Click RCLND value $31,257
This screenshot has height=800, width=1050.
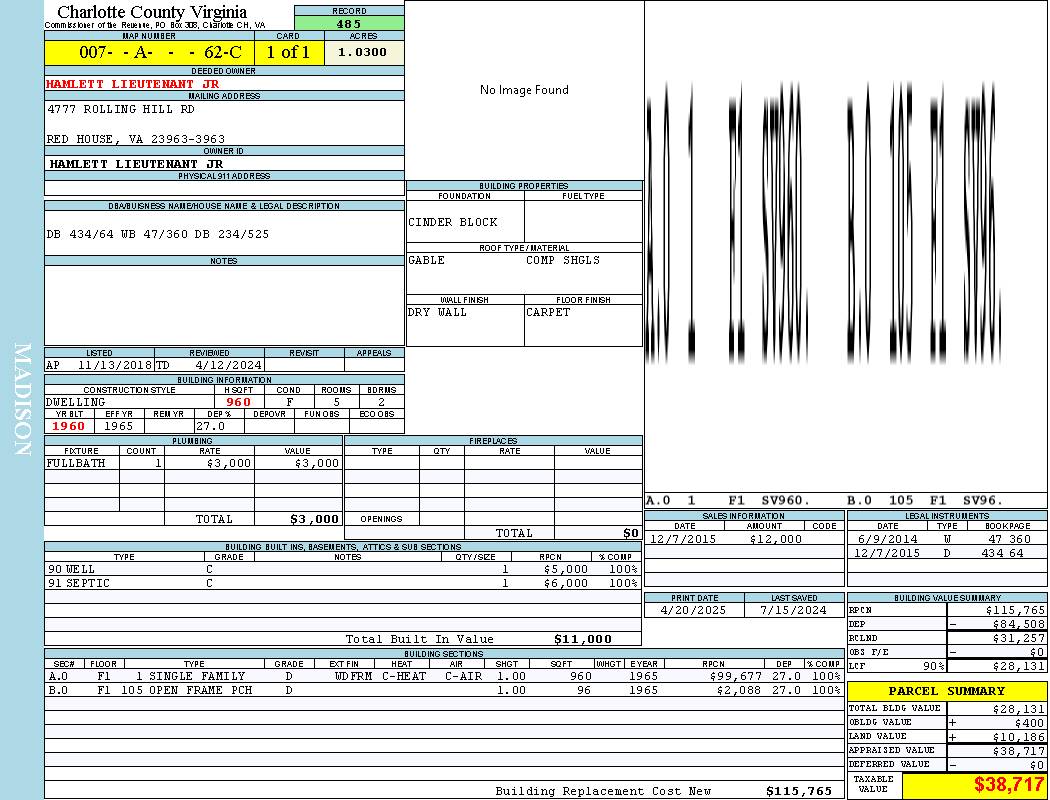coord(1019,638)
